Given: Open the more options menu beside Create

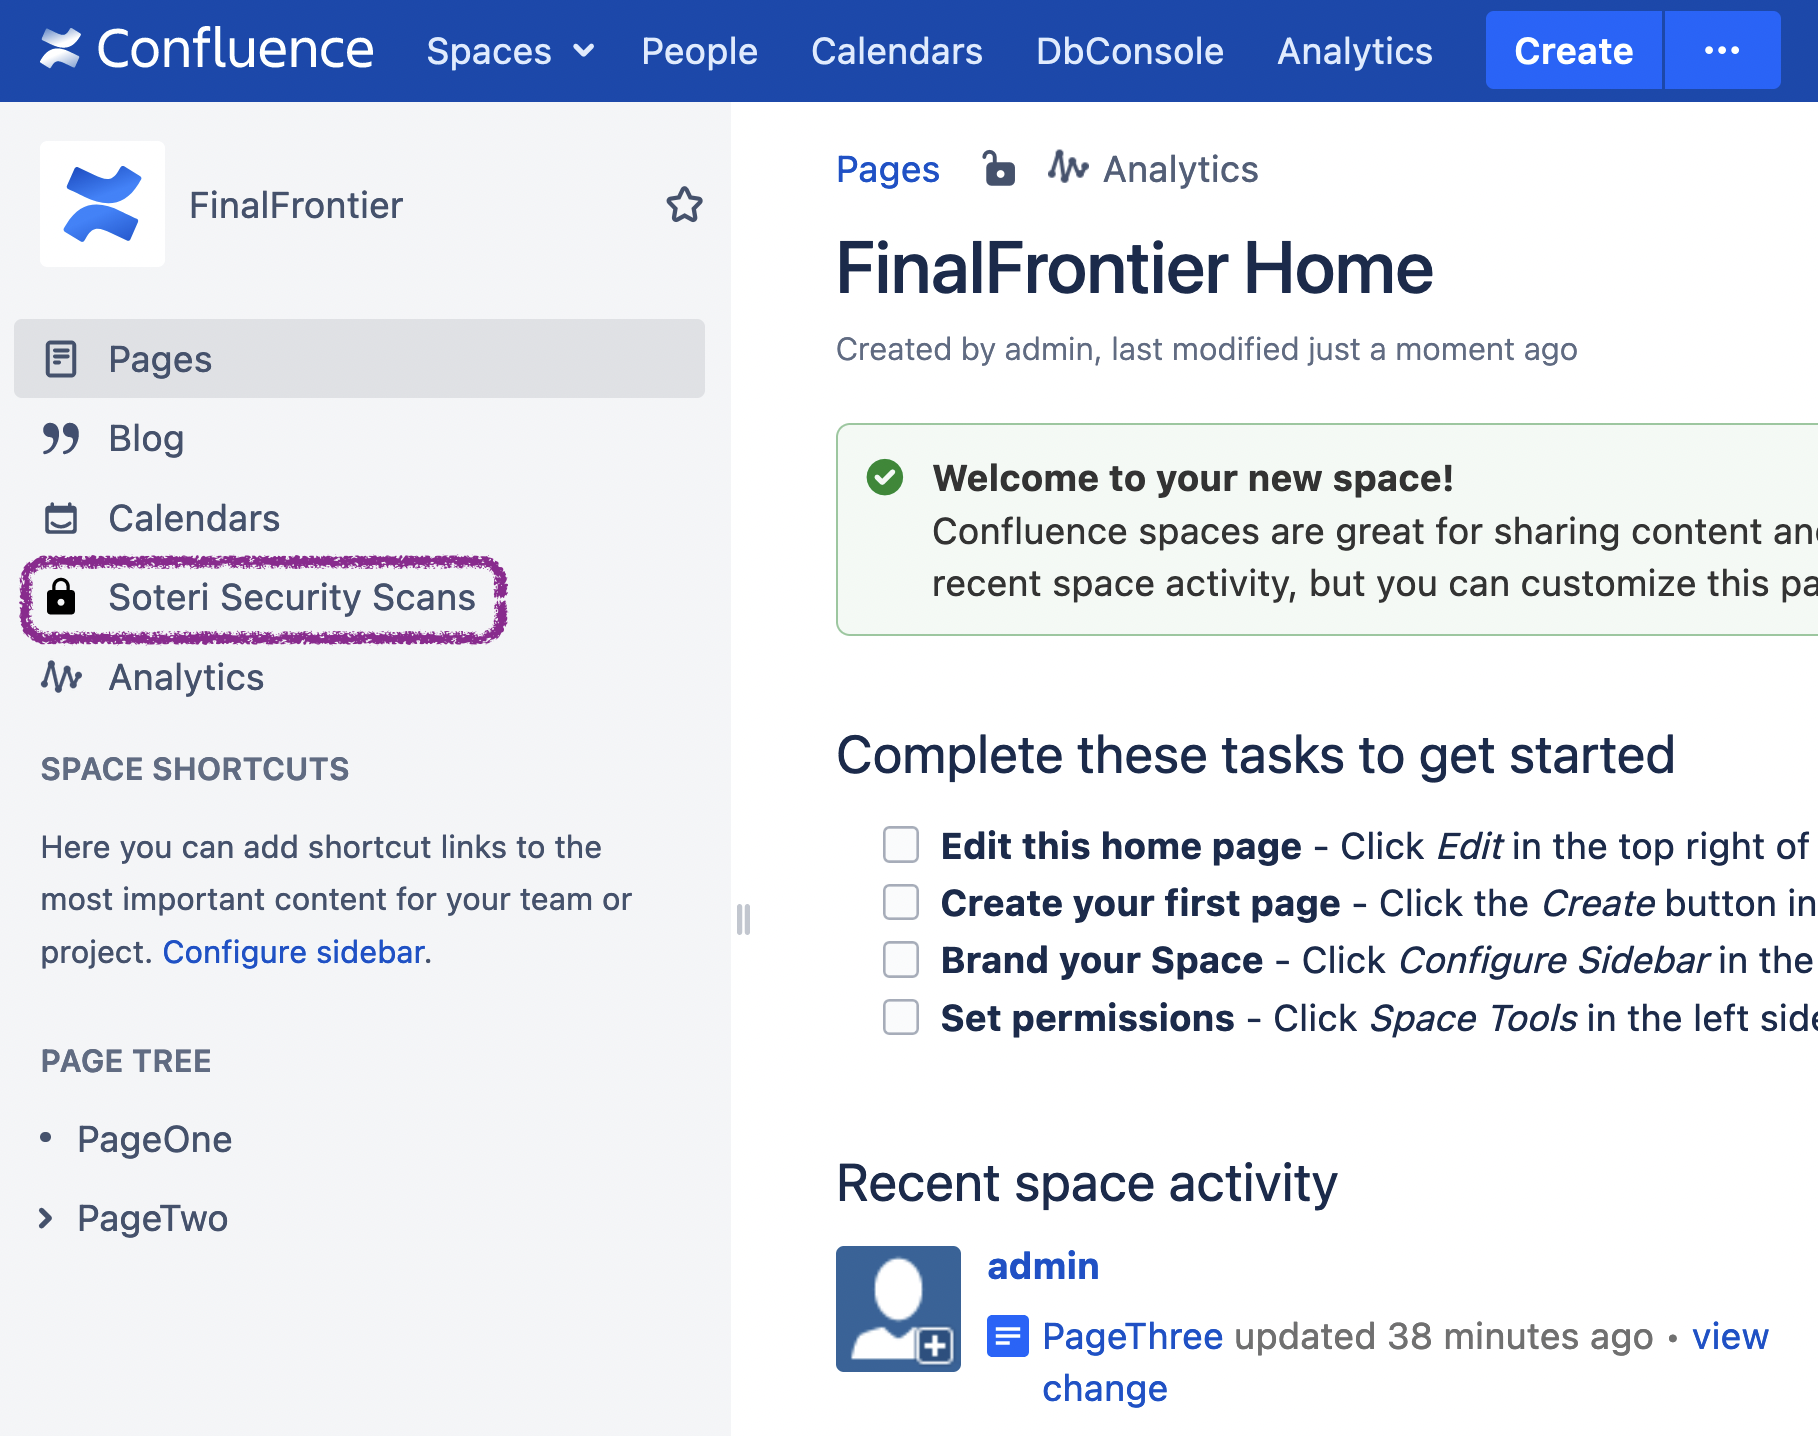Looking at the screenshot, I should tap(1721, 51).
